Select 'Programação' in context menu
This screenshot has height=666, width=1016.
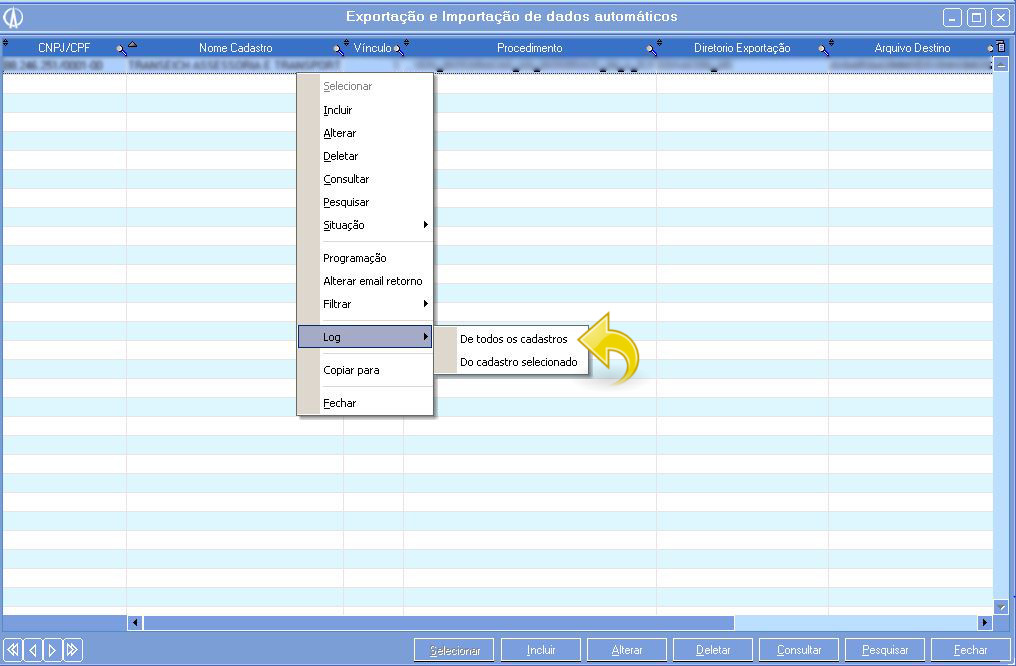click(x=354, y=258)
